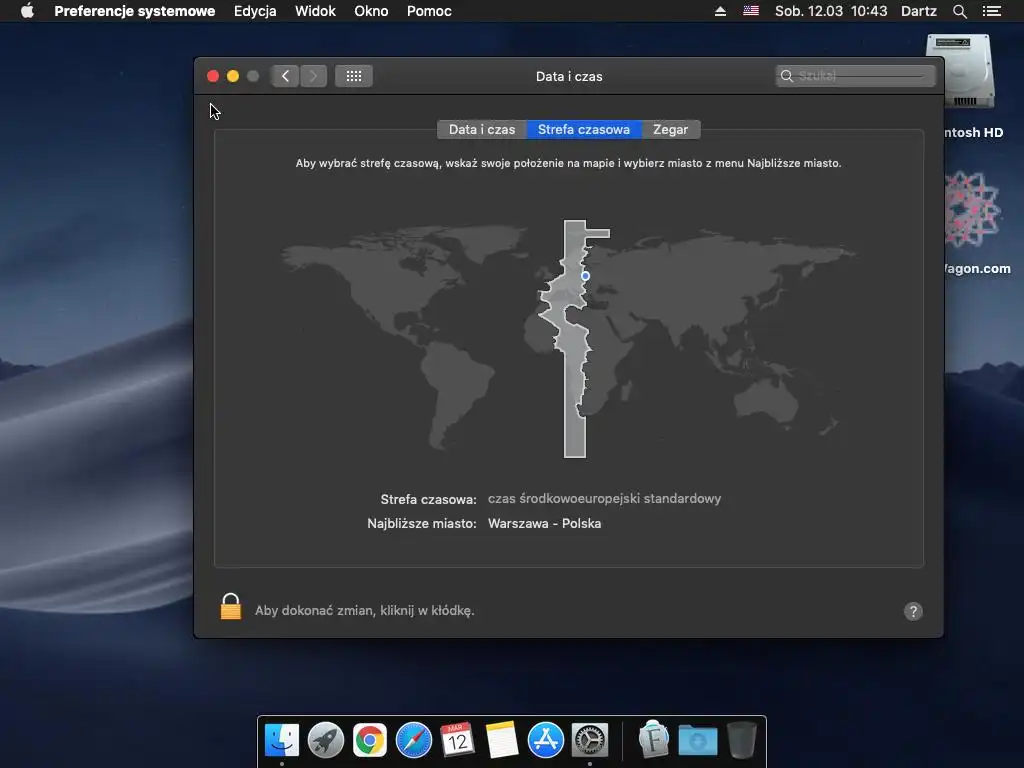
Task: Minimize window with the yellow button
Action: click(x=232, y=76)
